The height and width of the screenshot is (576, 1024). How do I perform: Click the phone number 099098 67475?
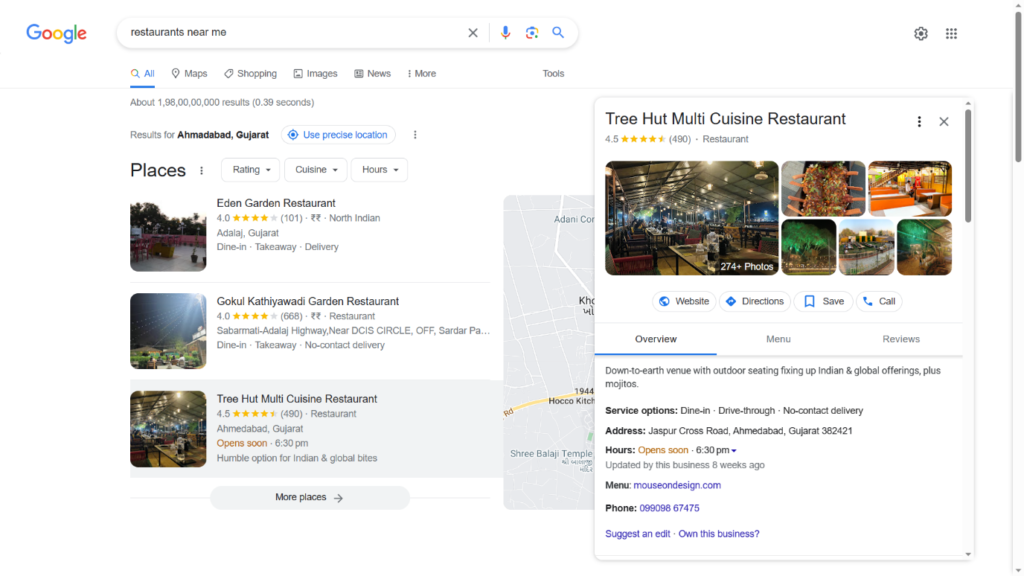tap(669, 508)
